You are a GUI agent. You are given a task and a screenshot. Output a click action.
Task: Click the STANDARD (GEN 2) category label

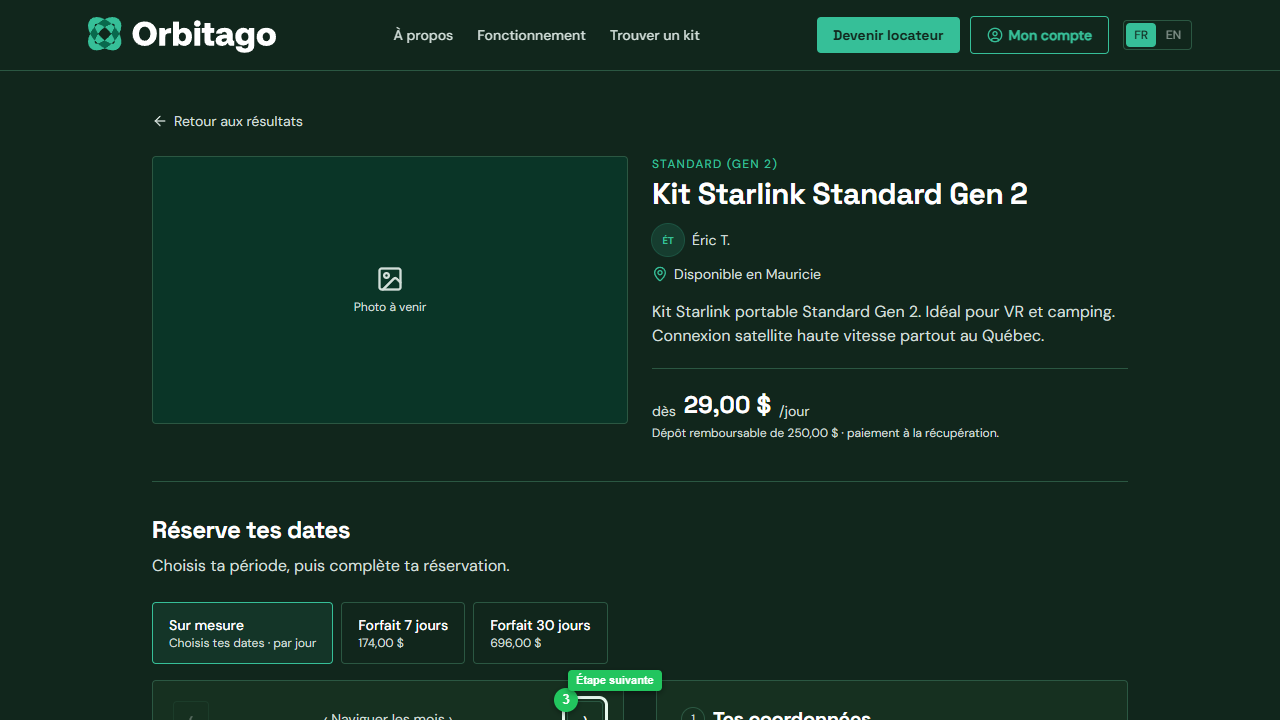point(715,164)
